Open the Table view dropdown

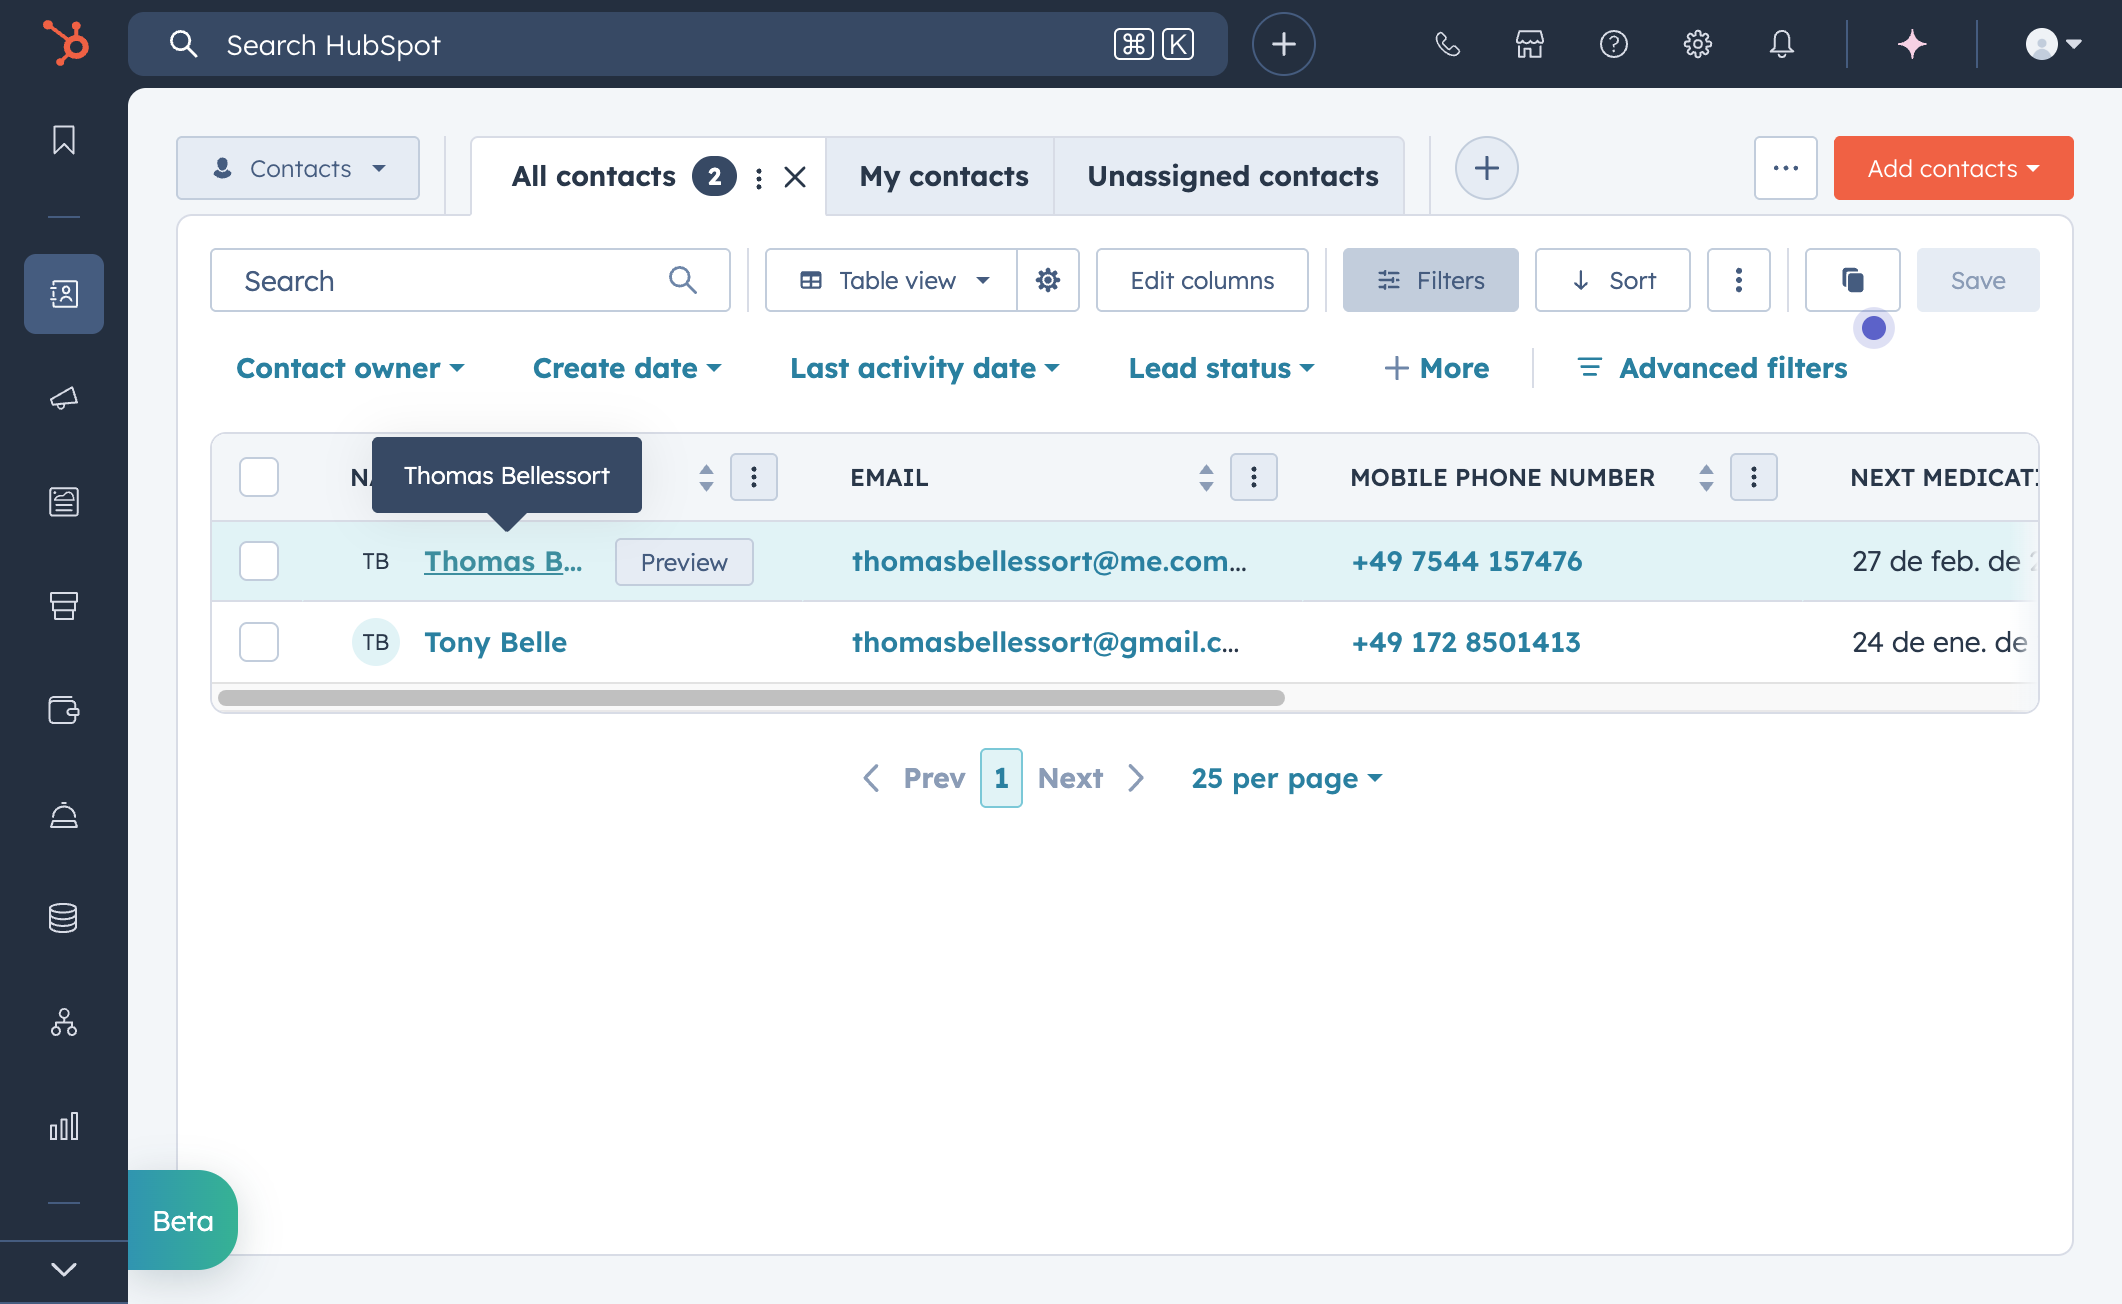(892, 280)
